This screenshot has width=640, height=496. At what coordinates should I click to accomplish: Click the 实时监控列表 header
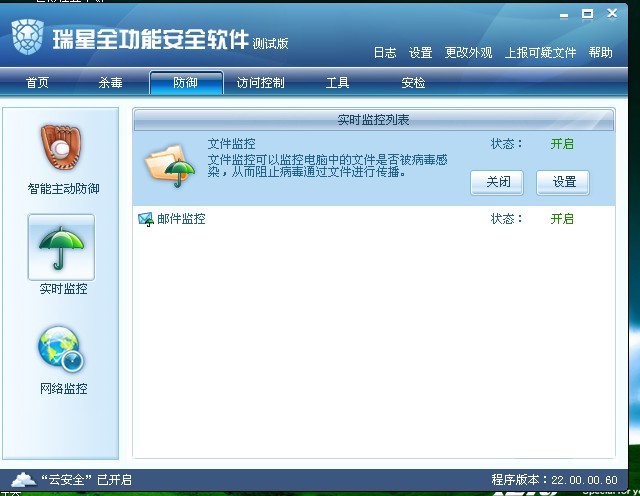coord(373,120)
